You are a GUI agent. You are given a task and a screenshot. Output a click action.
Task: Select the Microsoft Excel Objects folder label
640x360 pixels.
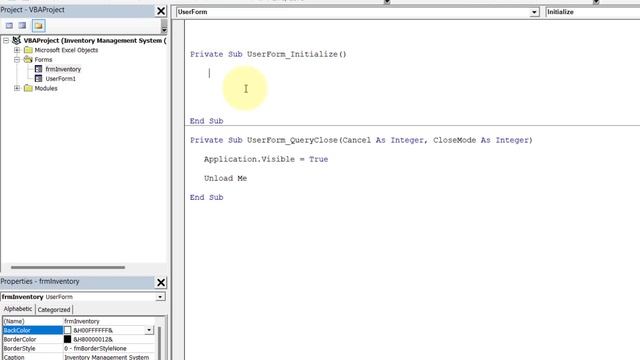click(66, 50)
